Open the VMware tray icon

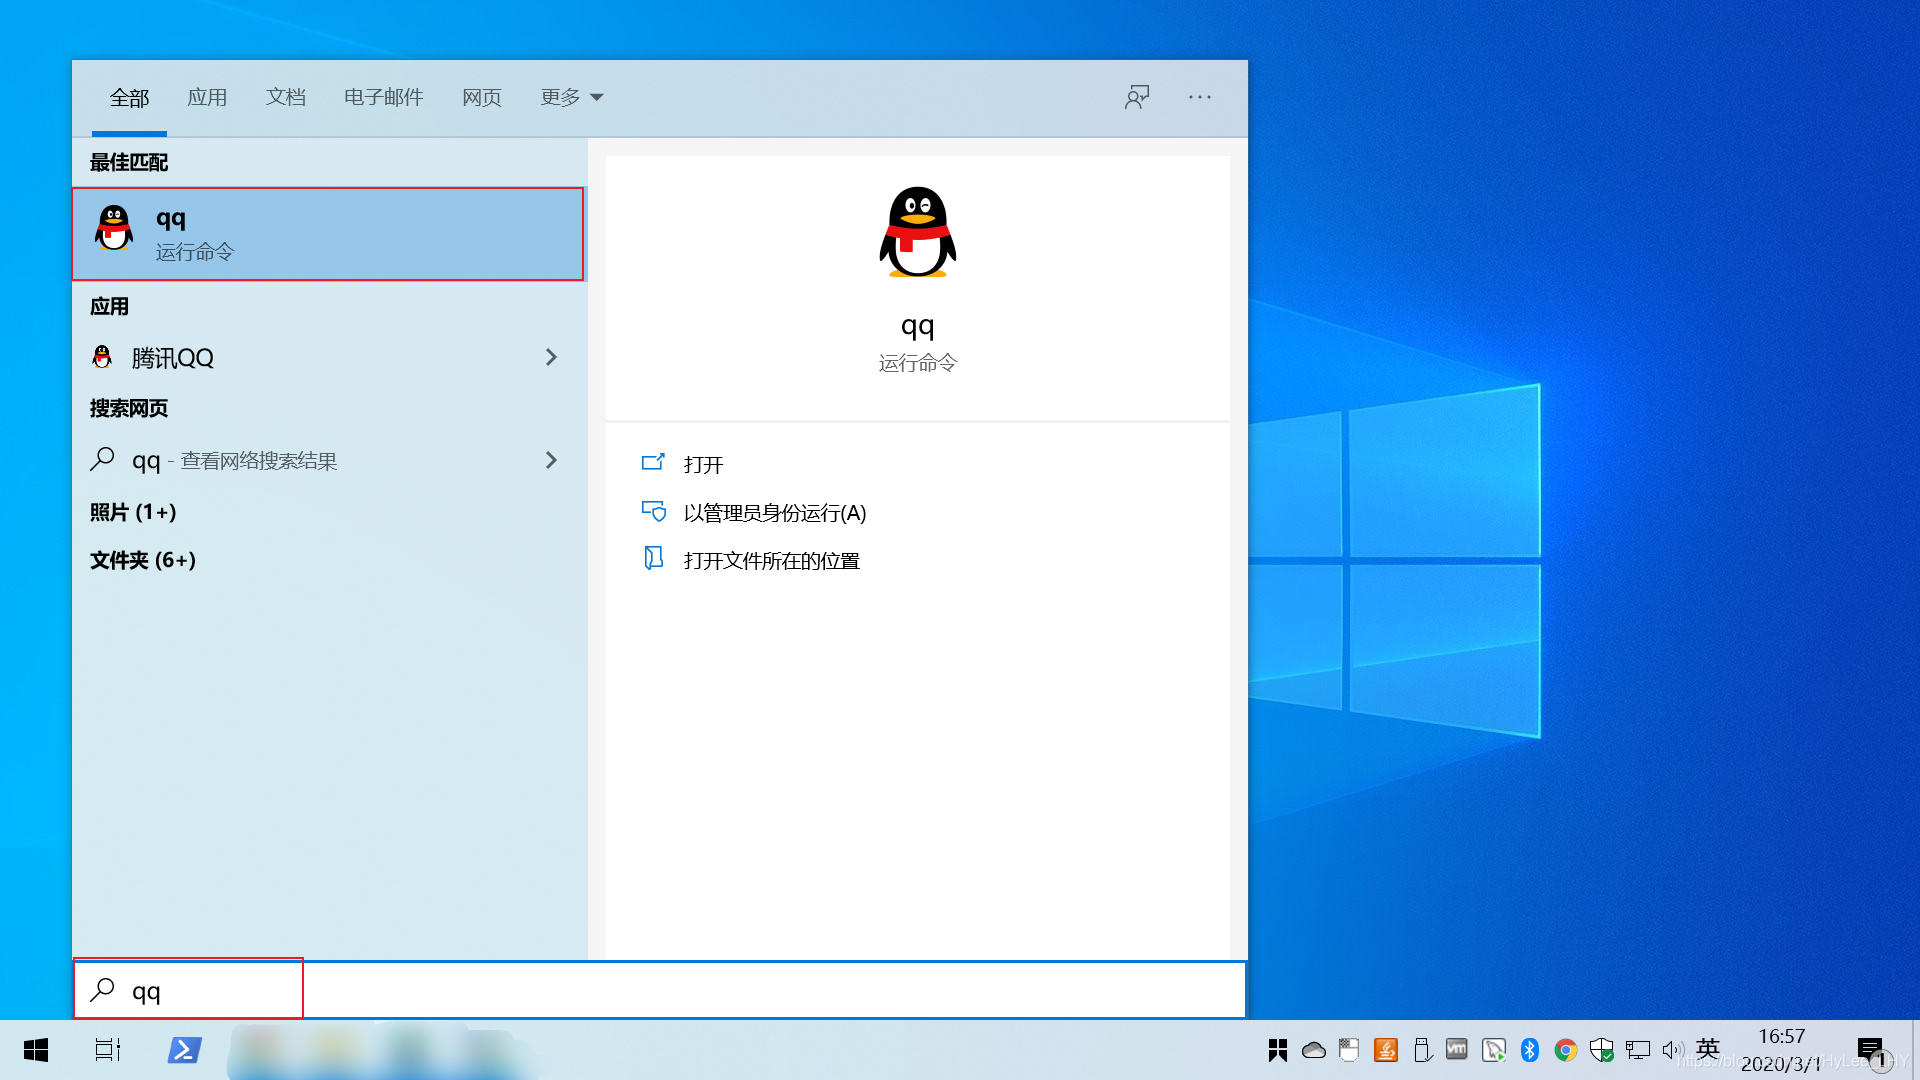(x=1457, y=1049)
